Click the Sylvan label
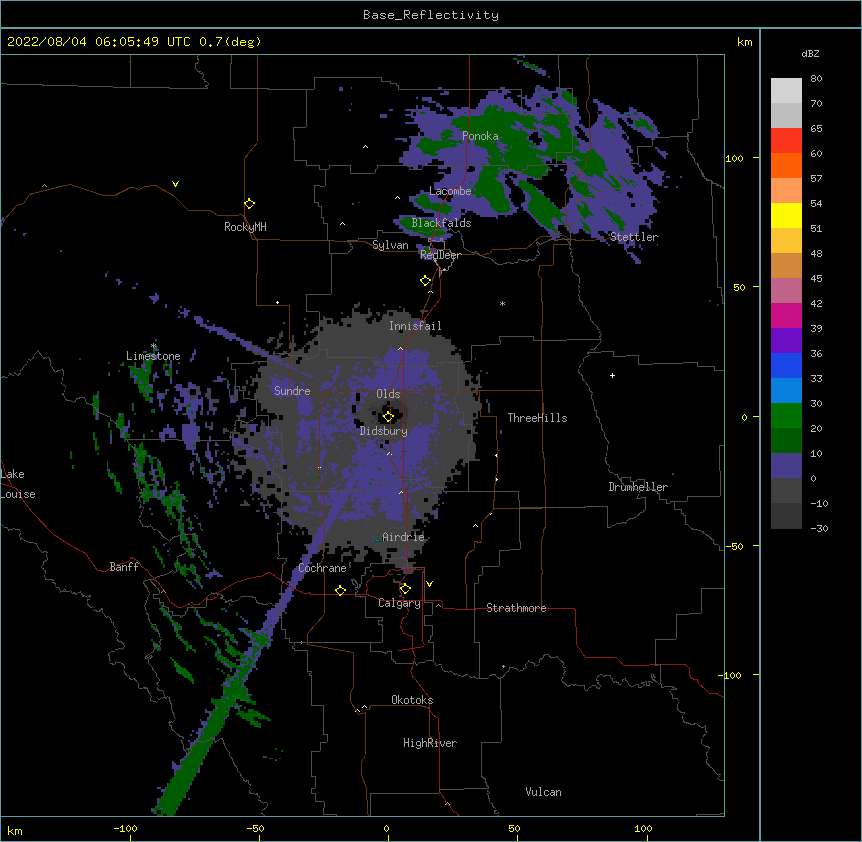 point(390,245)
